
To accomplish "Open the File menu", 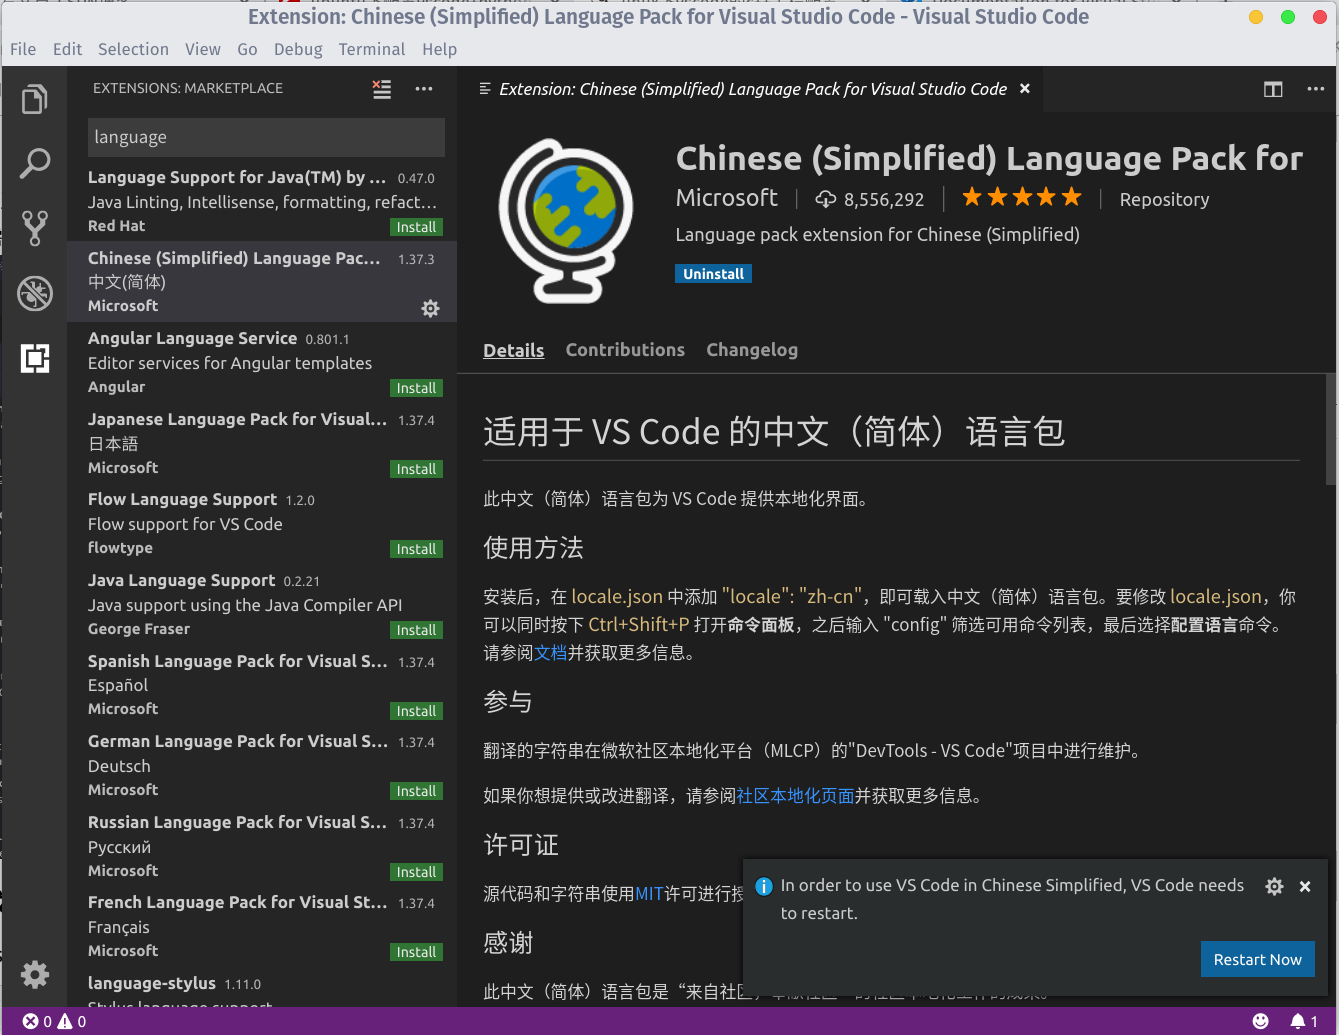I will 23,49.
